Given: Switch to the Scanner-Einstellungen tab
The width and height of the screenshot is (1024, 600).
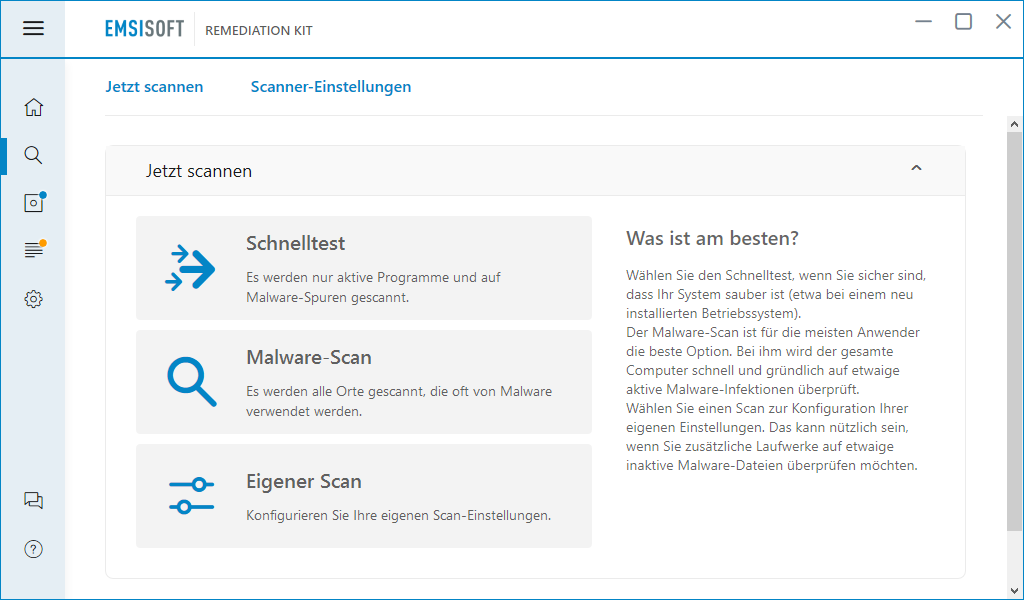Looking at the screenshot, I should click(331, 87).
